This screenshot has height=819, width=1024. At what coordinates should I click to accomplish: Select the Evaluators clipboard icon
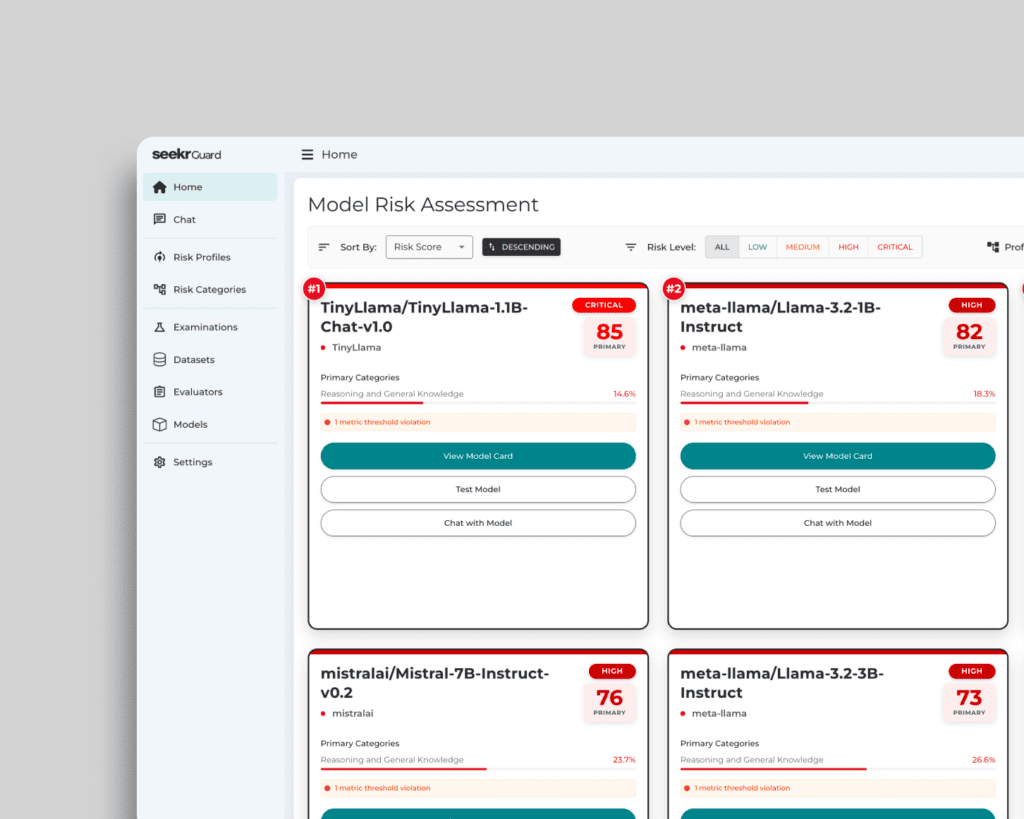(160, 391)
